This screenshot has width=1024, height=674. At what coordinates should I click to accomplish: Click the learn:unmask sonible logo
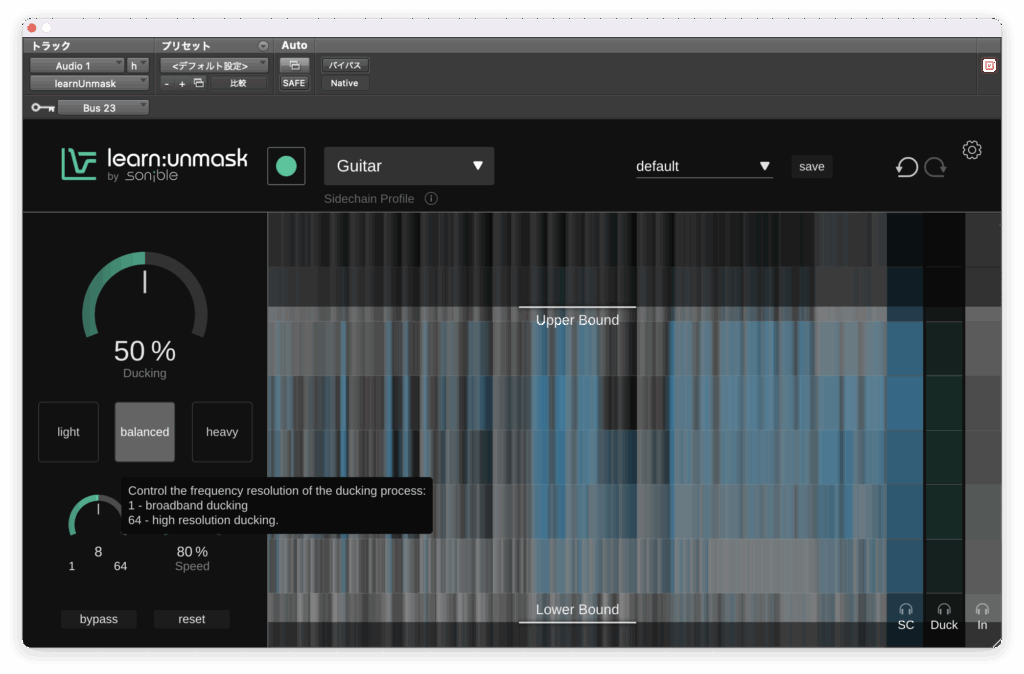[155, 165]
